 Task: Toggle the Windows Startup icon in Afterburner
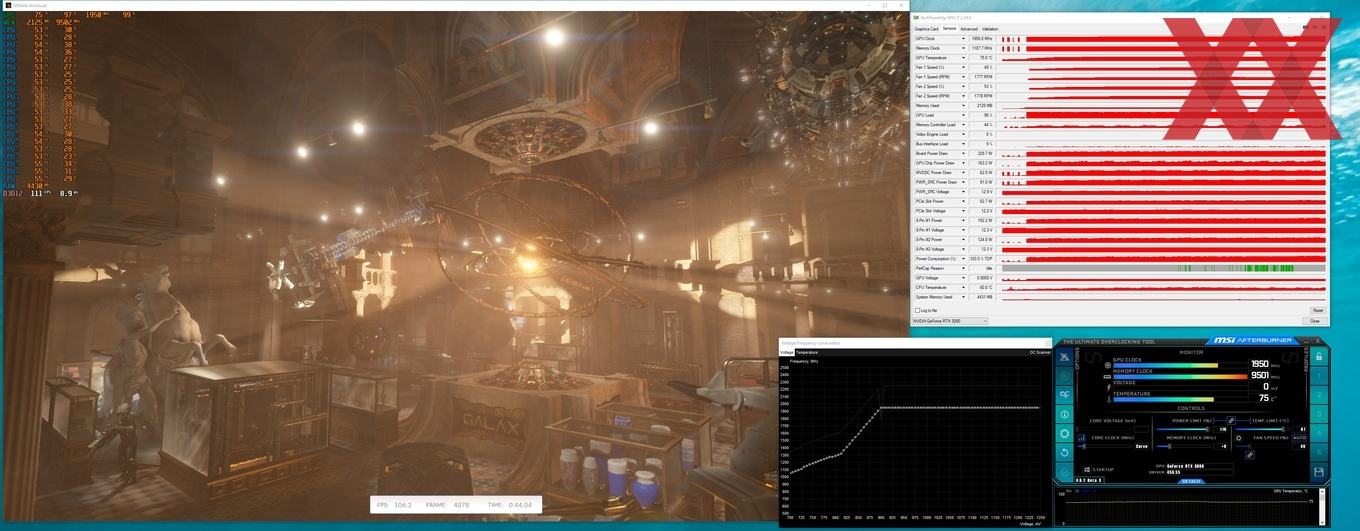click(1087, 469)
